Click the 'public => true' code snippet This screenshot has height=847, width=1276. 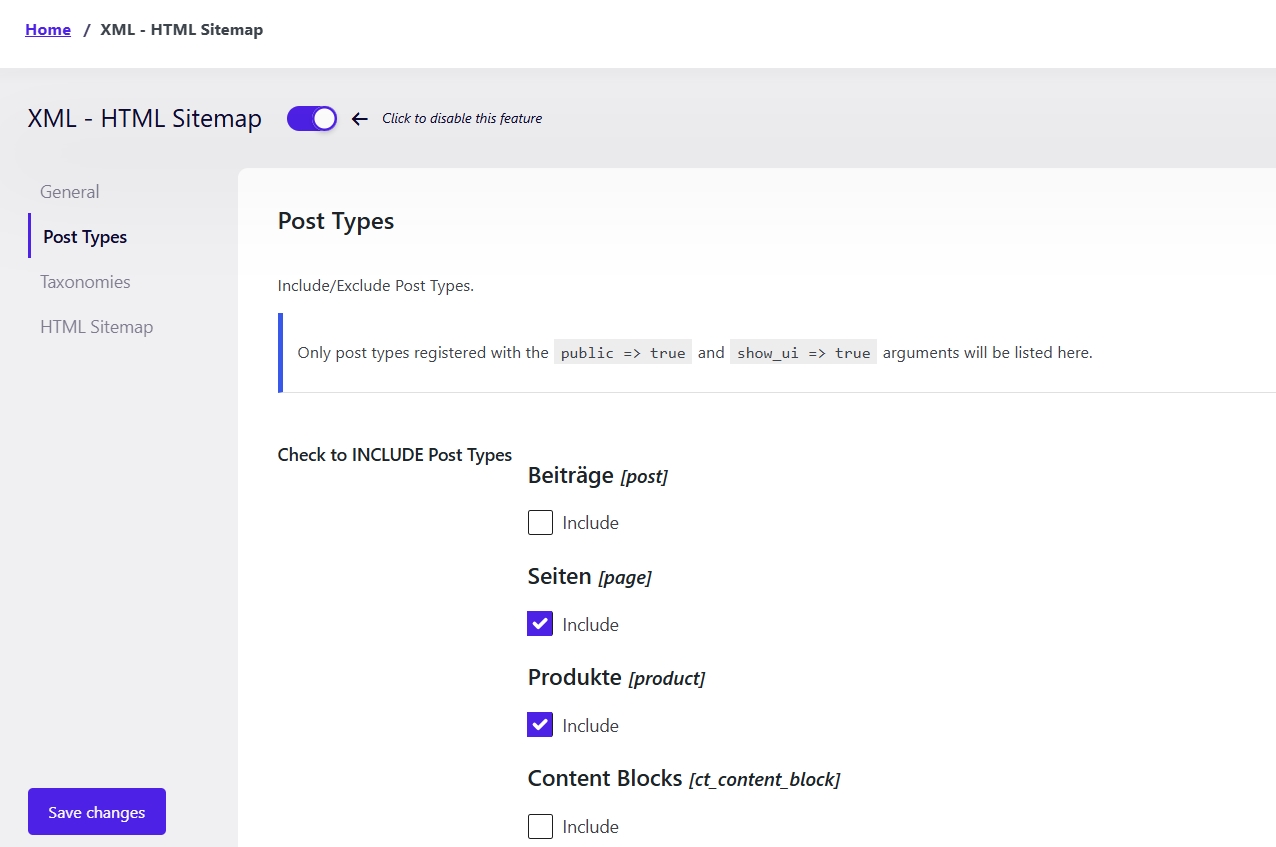[623, 353]
